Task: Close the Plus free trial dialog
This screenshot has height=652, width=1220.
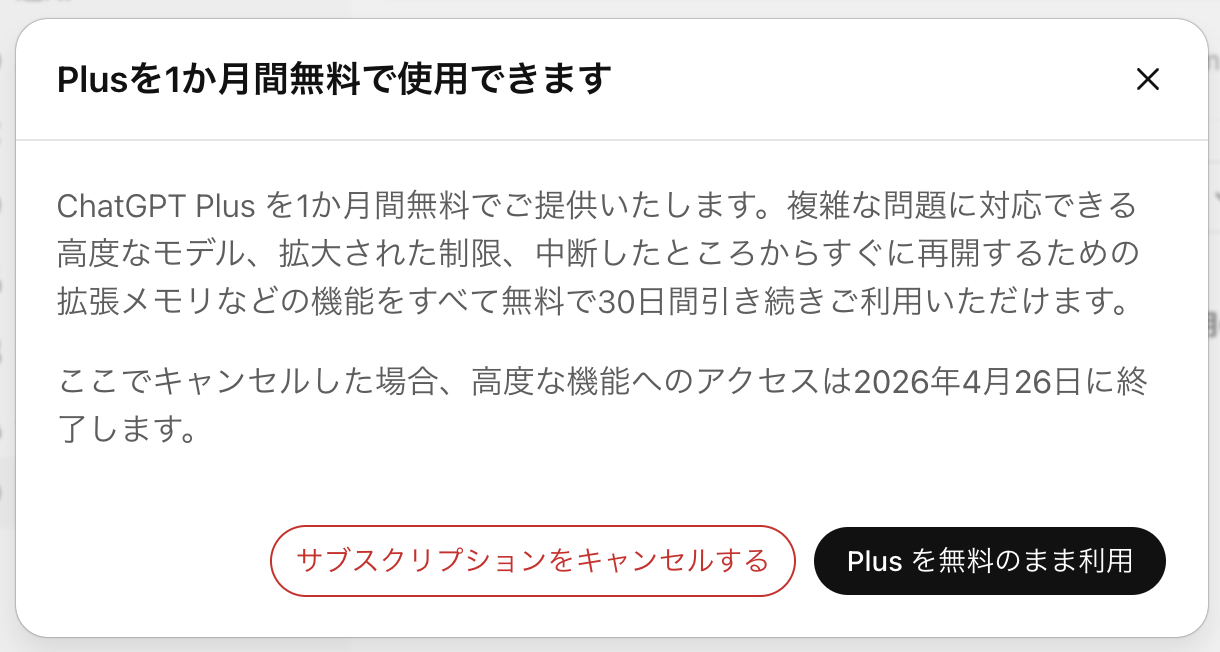Action: coord(1147,80)
